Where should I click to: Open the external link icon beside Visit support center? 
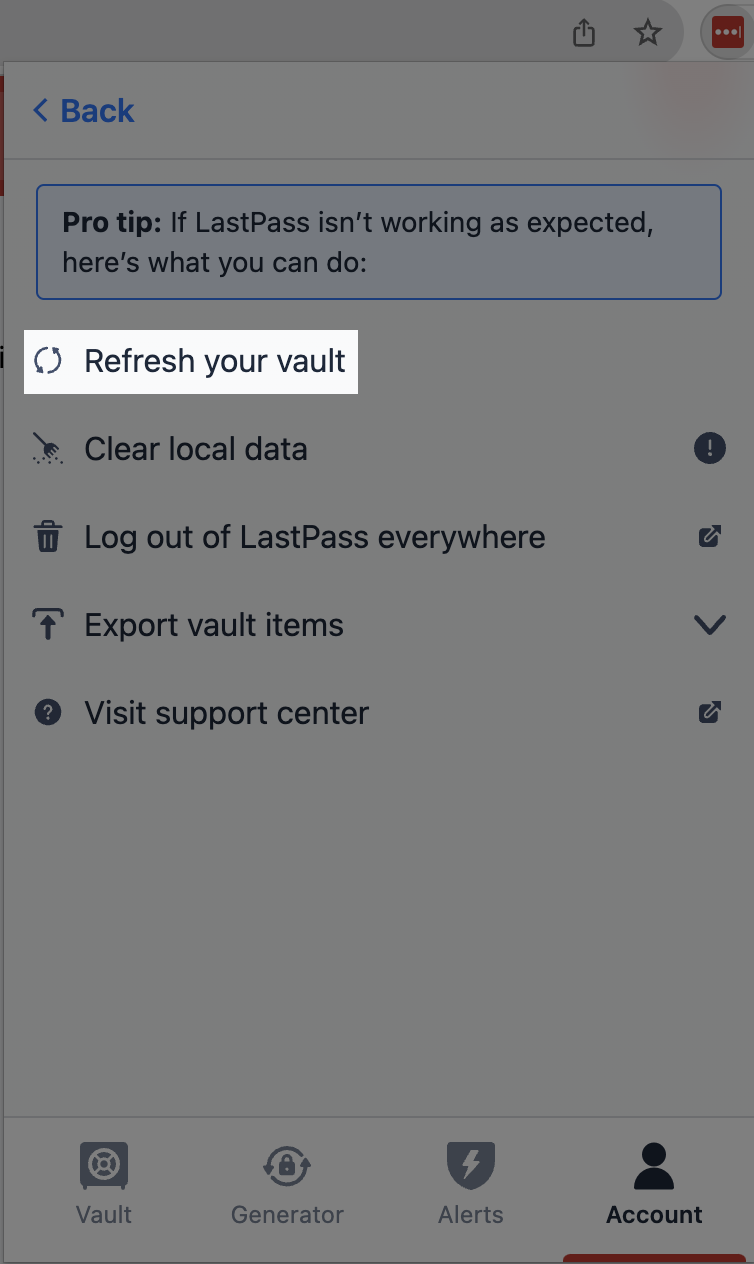[x=710, y=713]
